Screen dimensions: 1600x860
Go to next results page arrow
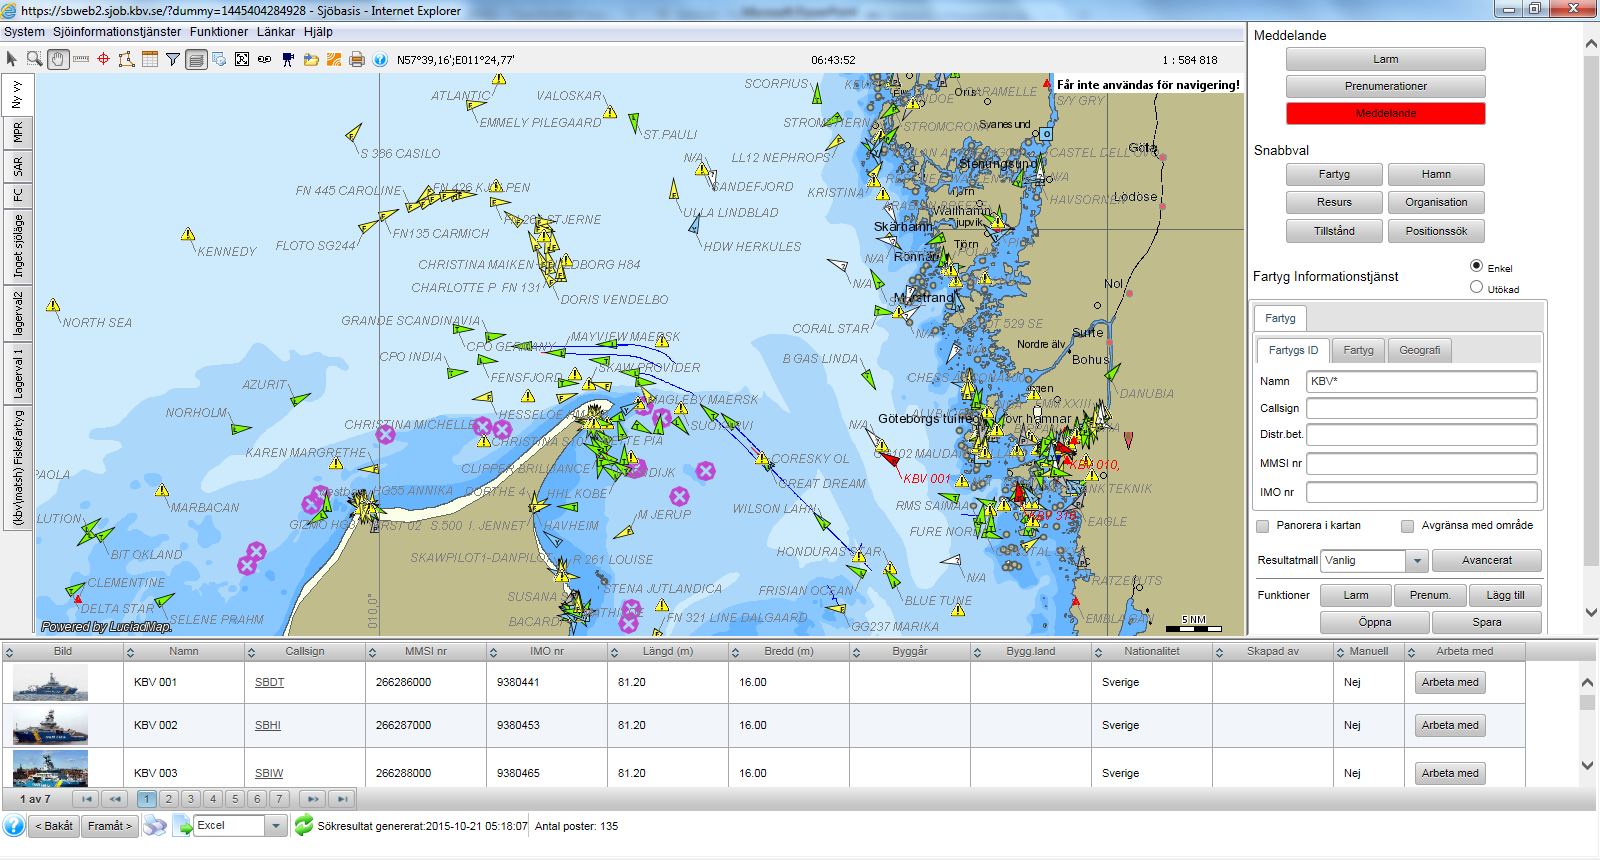313,799
